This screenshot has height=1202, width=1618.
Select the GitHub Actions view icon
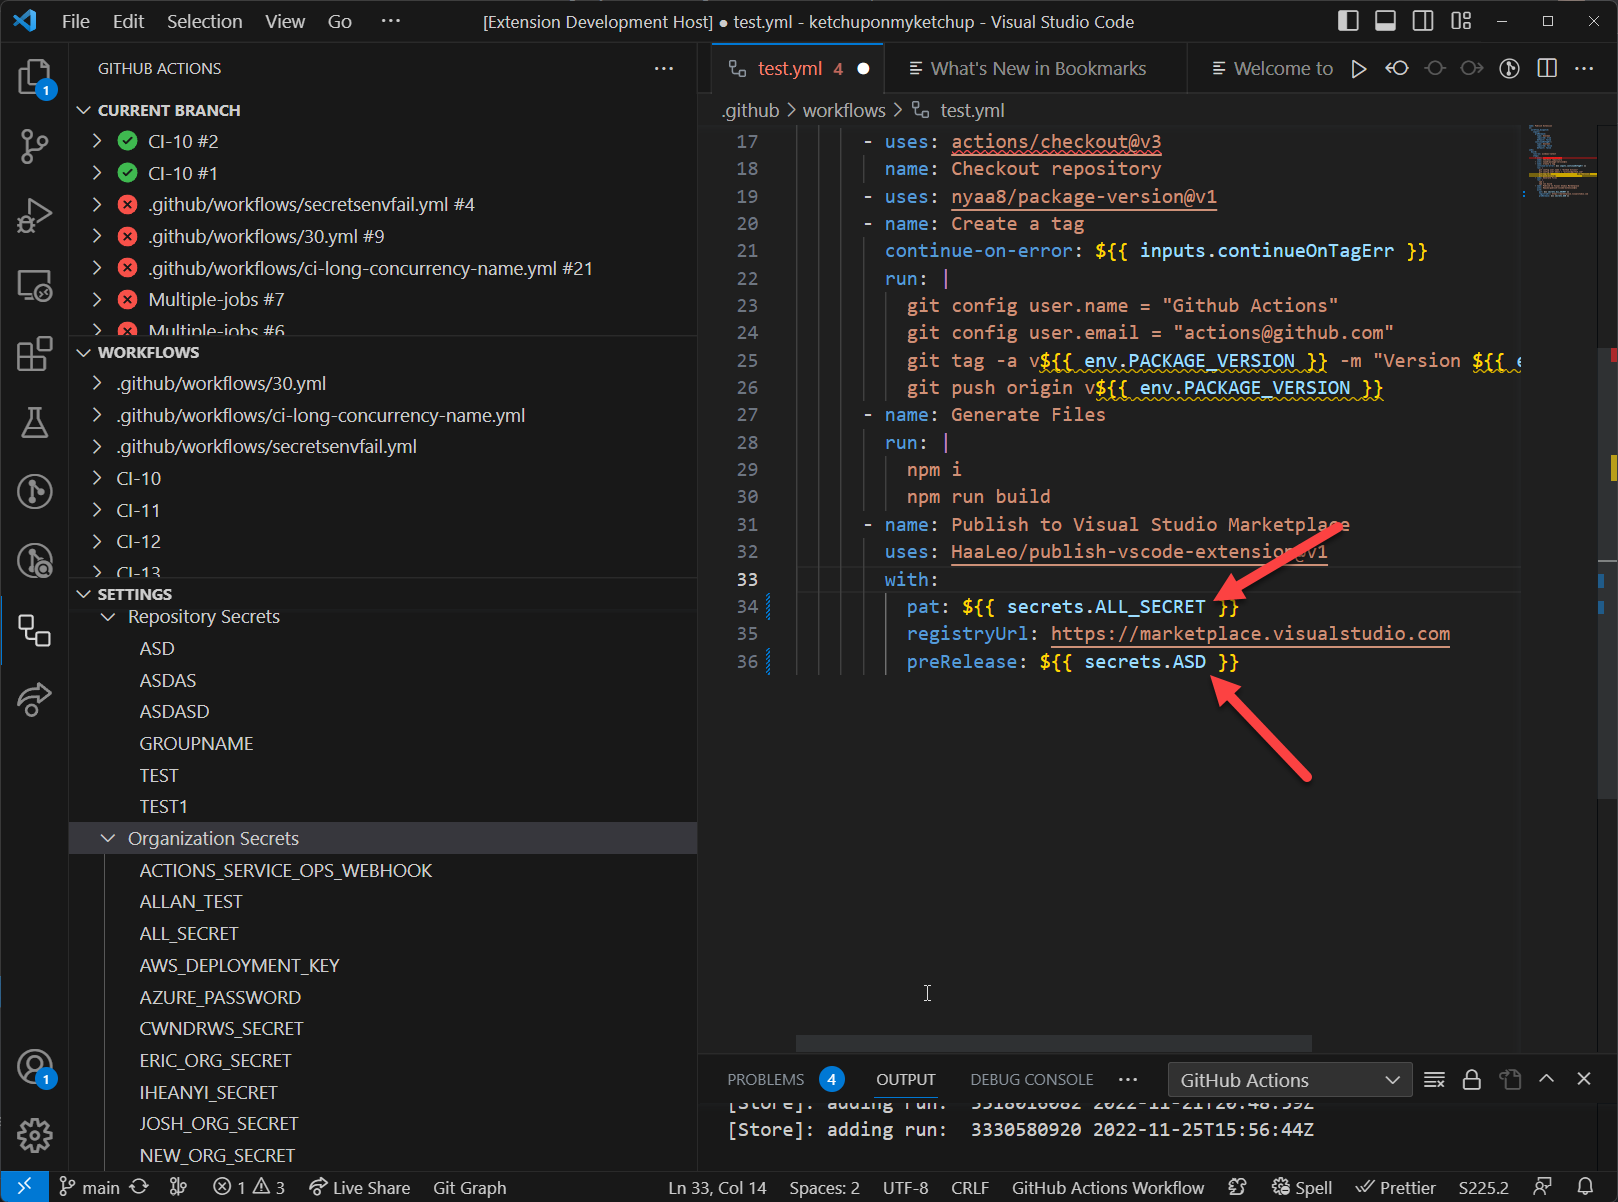tap(35, 630)
